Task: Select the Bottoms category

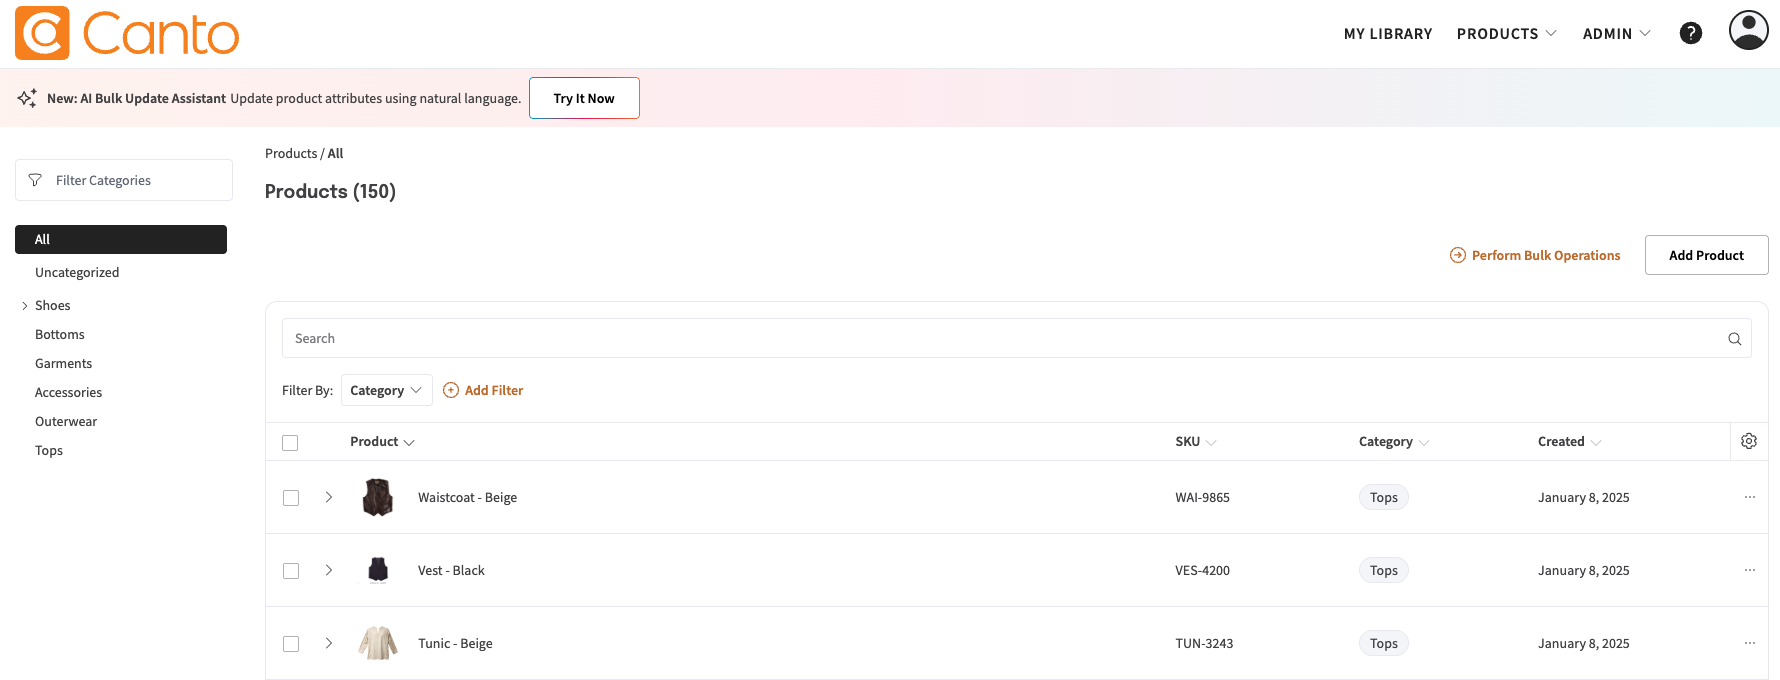Action: pos(60,334)
